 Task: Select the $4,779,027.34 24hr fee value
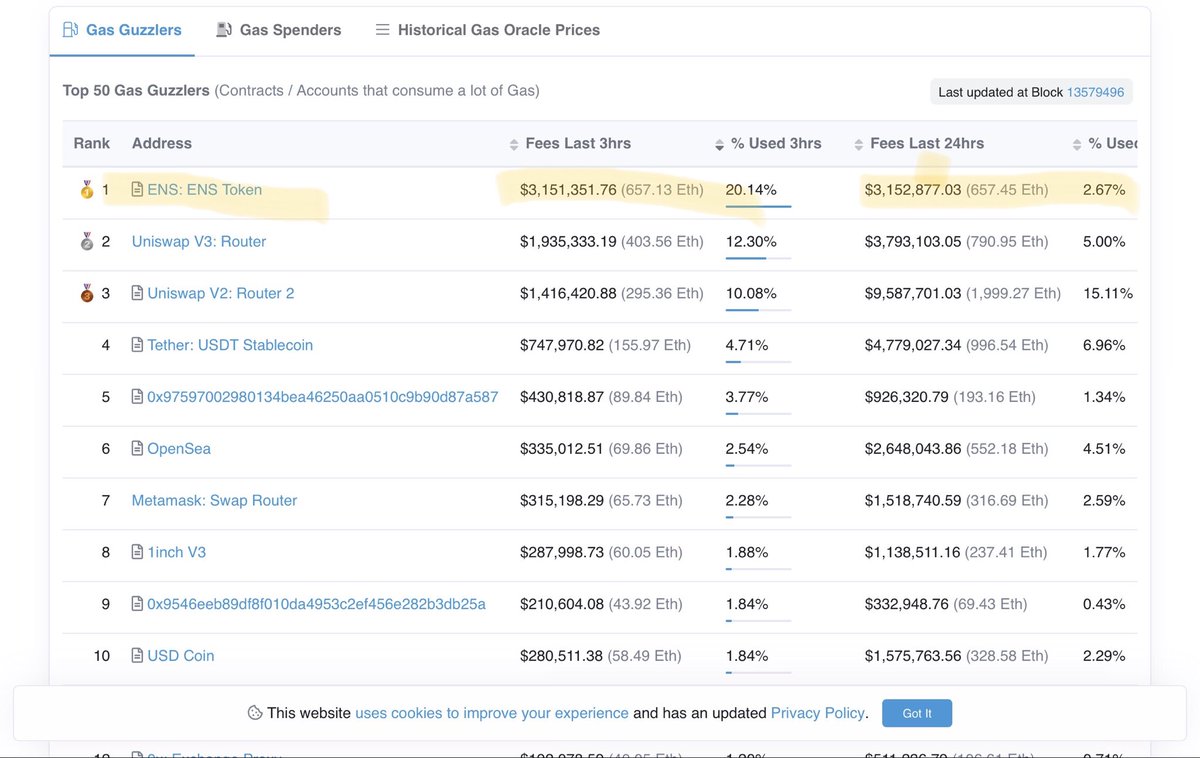[x=913, y=346]
